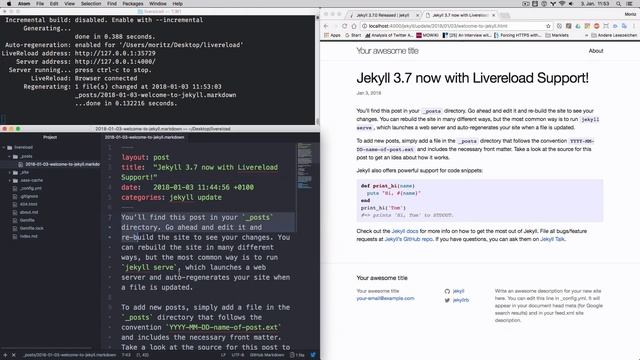Viewport: 640px width, 360px height.
Task: Click the bird icon in Atom's status bar
Action: click(x=313, y=355)
